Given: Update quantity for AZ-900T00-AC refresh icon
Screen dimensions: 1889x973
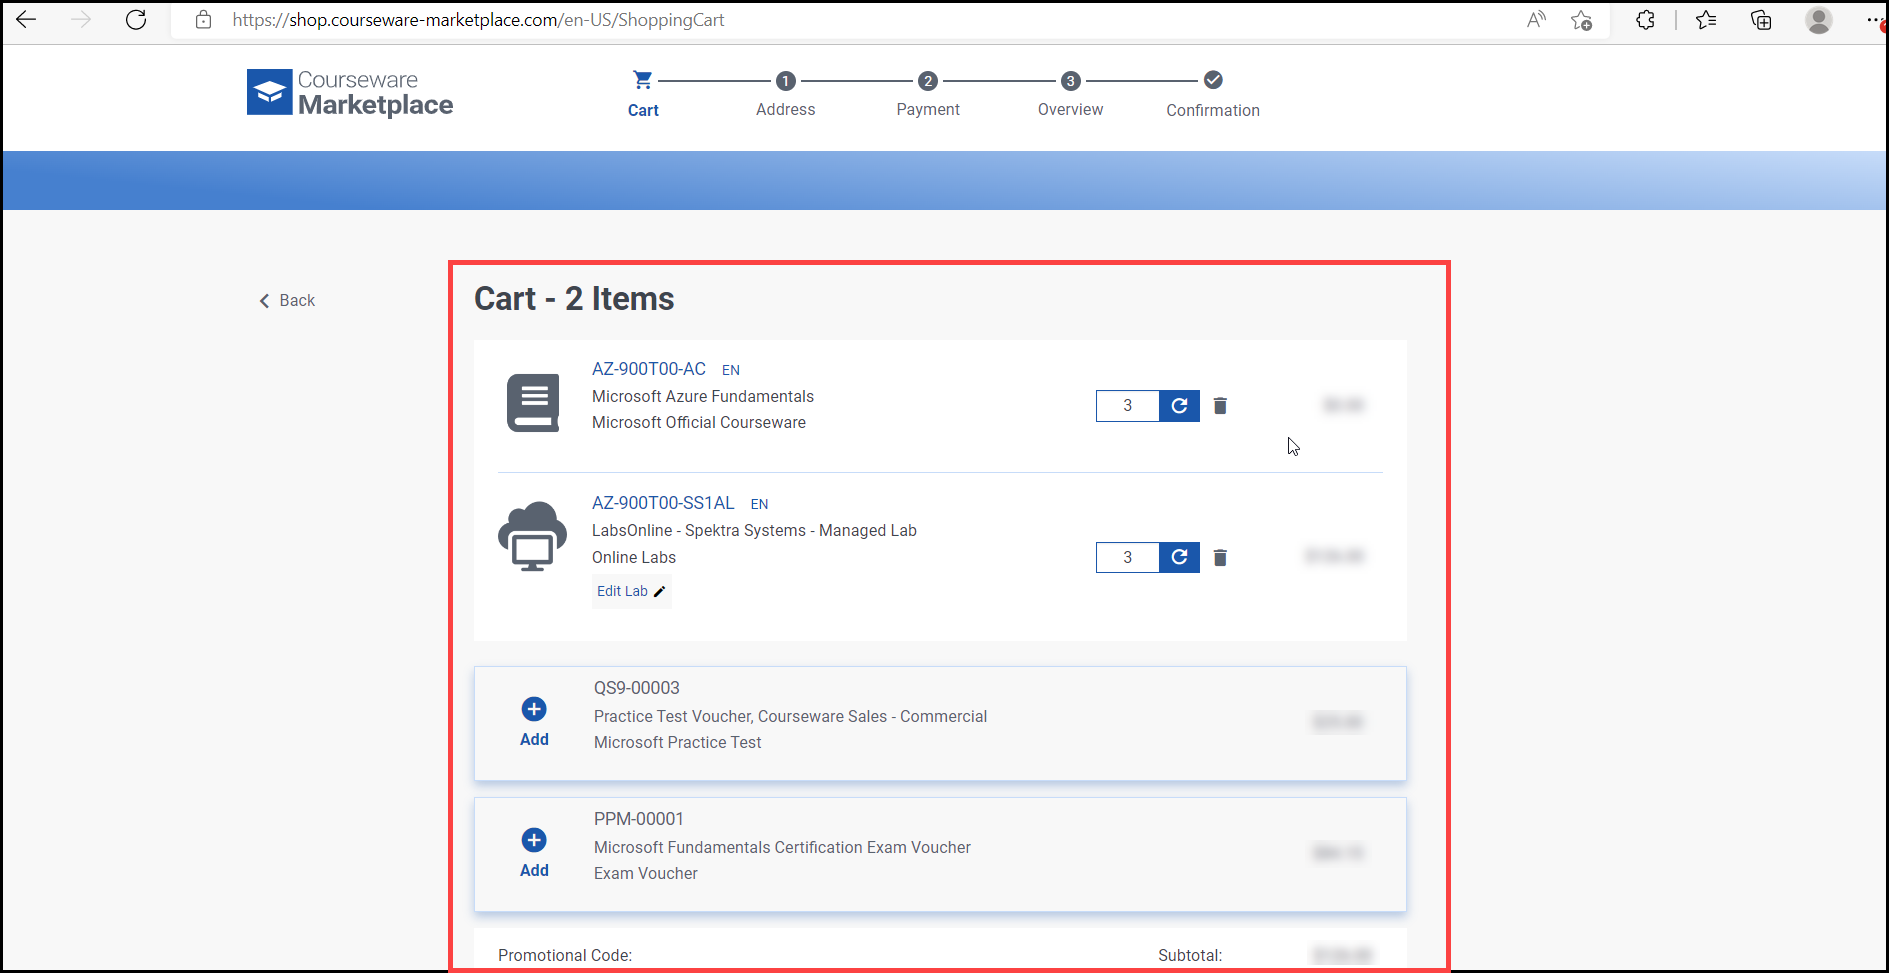Looking at the screenshot, I should 1179,406.
